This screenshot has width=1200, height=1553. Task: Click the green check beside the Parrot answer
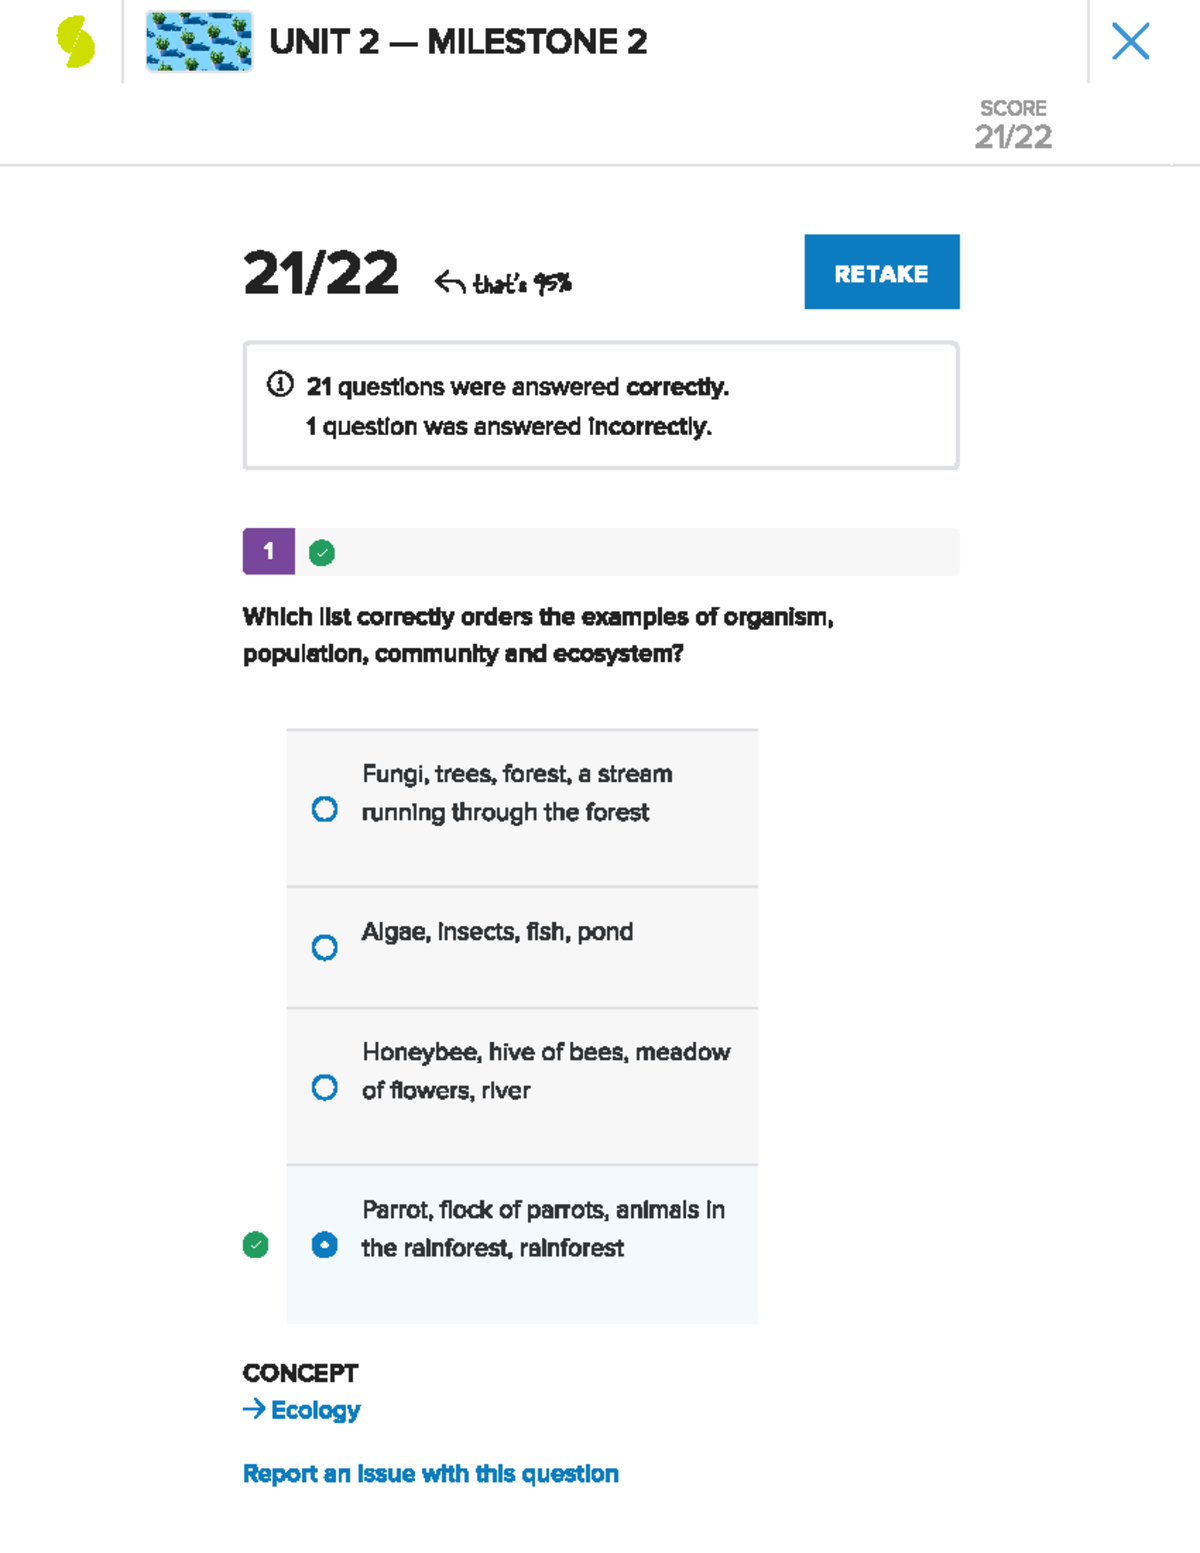256,1245
